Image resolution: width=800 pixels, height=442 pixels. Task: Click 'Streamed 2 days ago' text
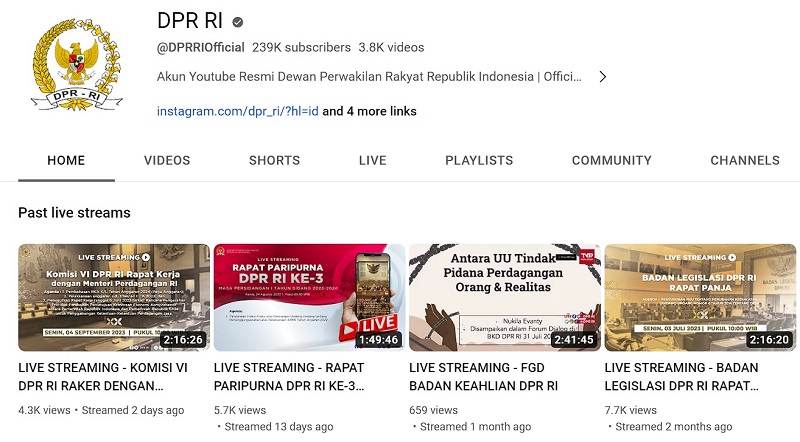[x=133, y=410]
